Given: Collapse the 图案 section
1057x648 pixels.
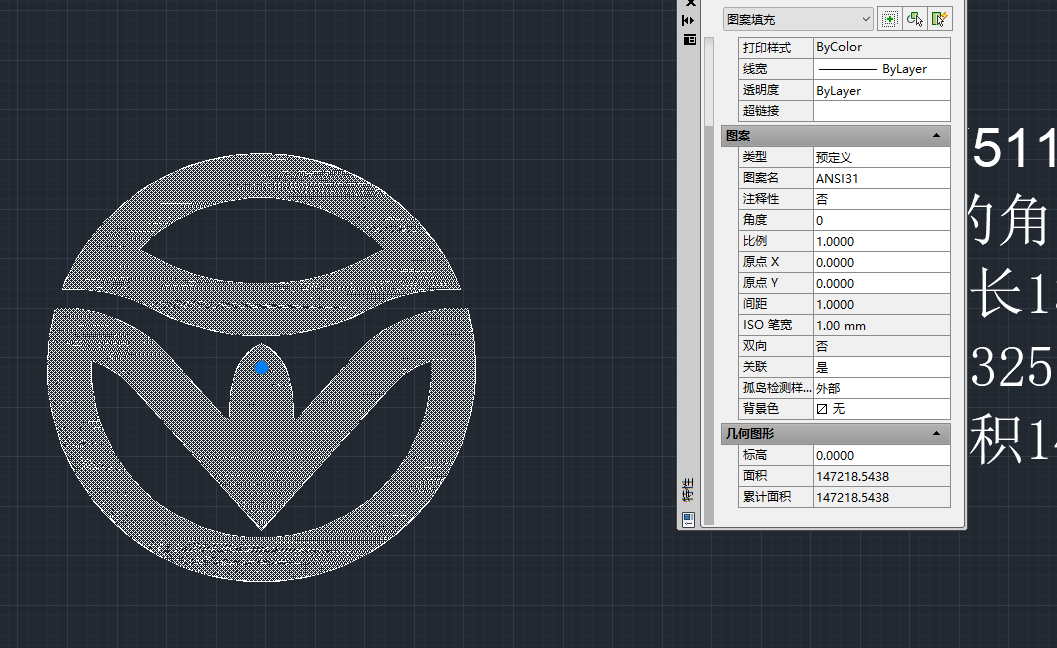Looking at the screenshot, I should (x=936, y=136).
